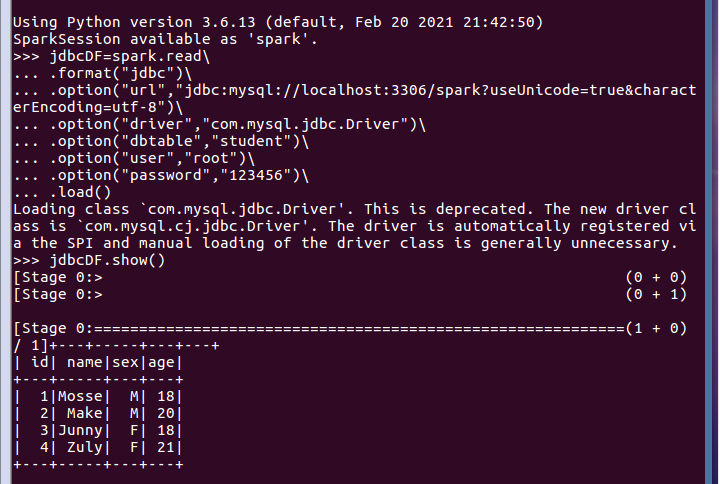The image size is (720, 484).
Task: Click the terminal's right-edge vertical scrollbar
Action: coord(711,242)
